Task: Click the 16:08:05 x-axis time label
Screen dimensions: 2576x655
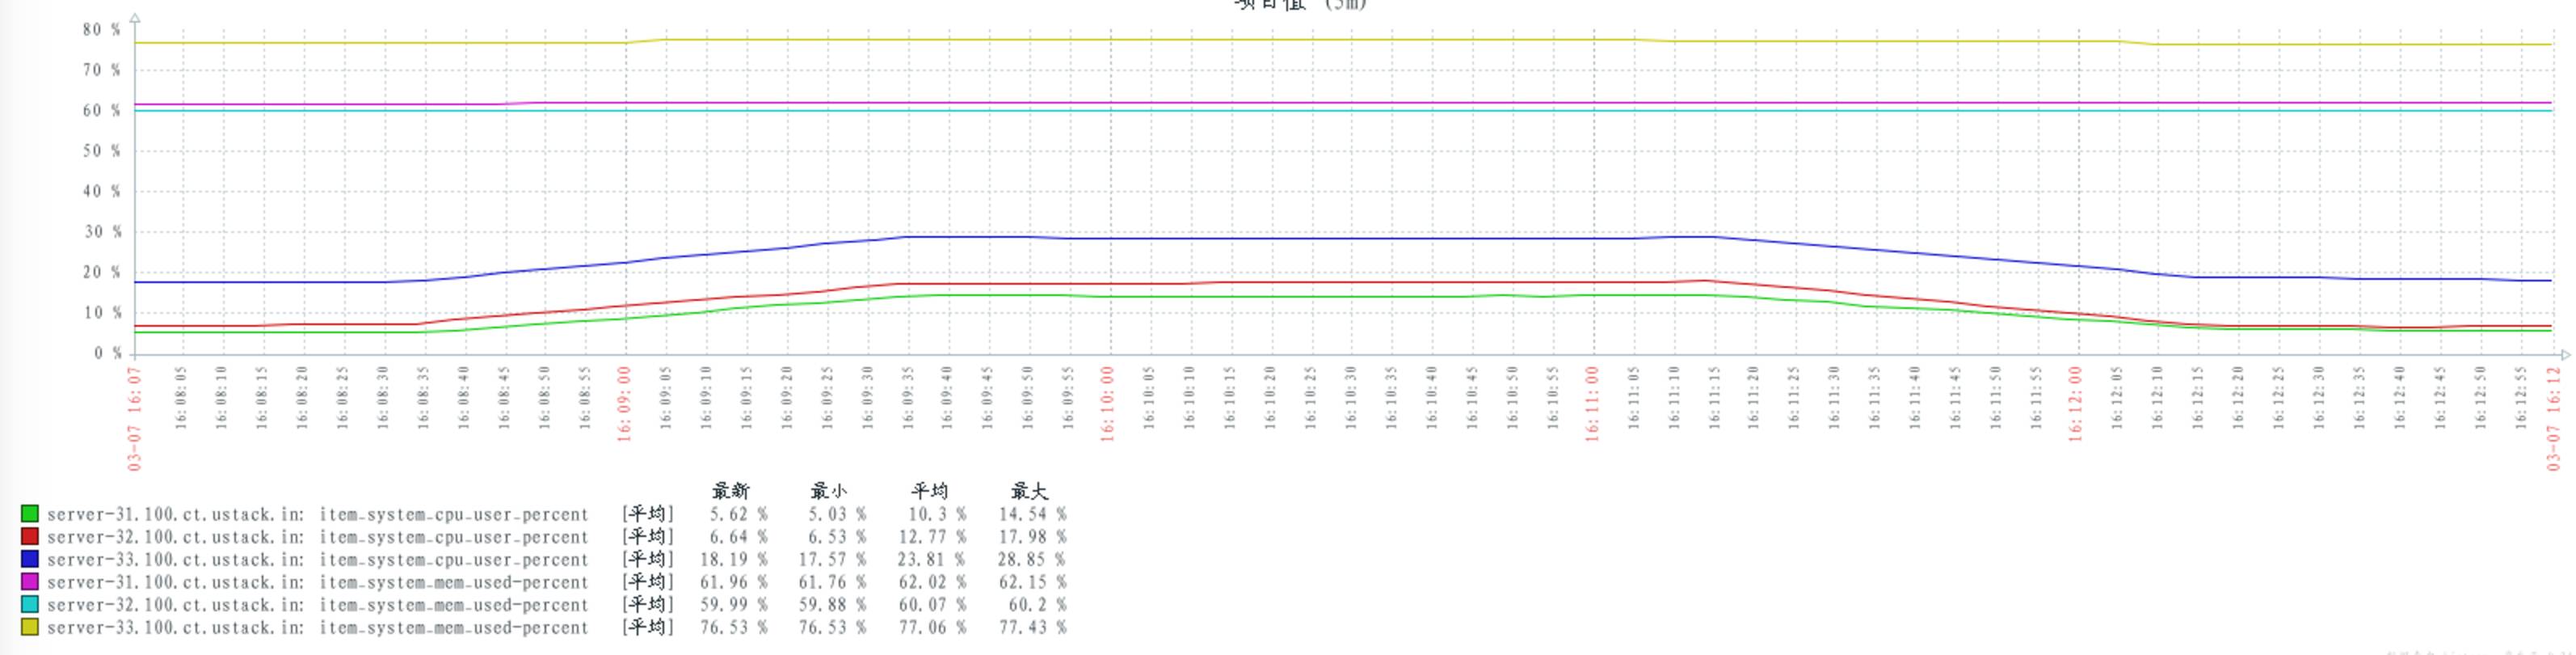Action: pos(181,397)
